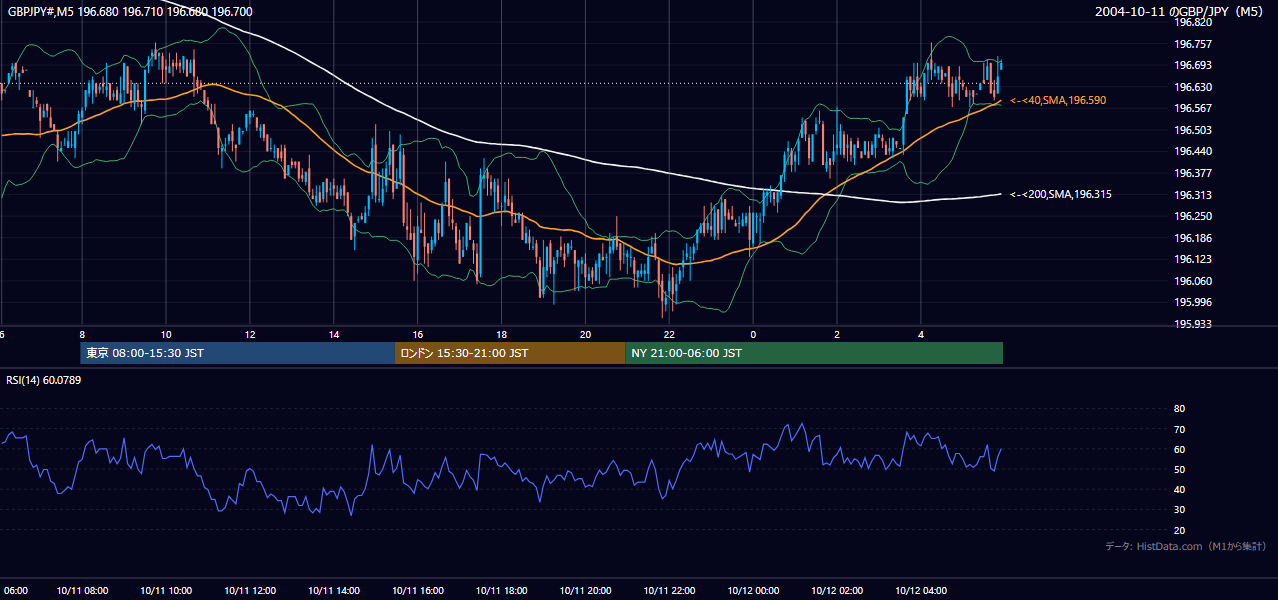
Task: Click the 10/11 22:00 time label
Action: tap(670, 590)
